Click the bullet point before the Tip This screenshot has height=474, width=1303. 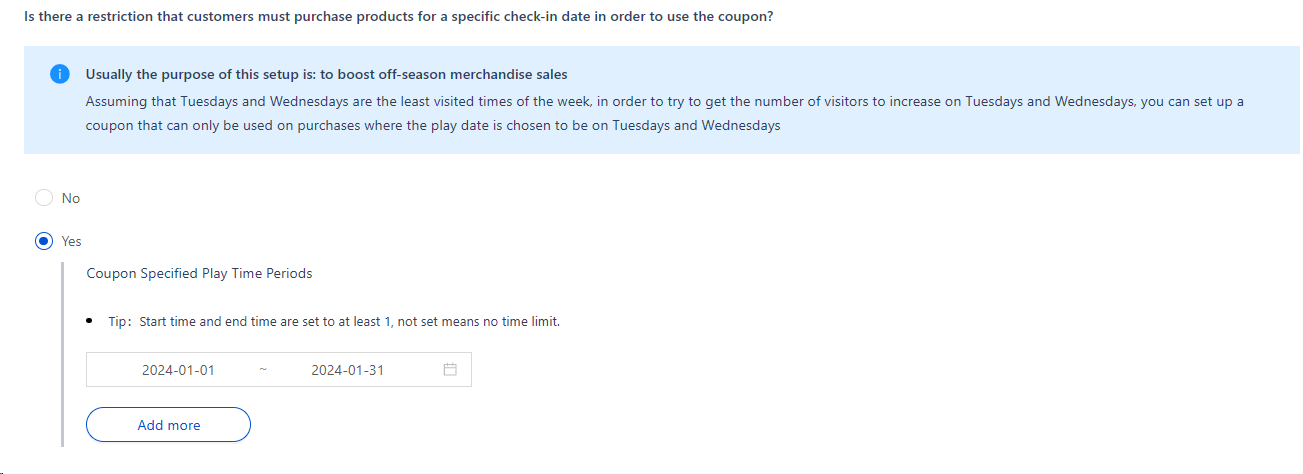90,321
